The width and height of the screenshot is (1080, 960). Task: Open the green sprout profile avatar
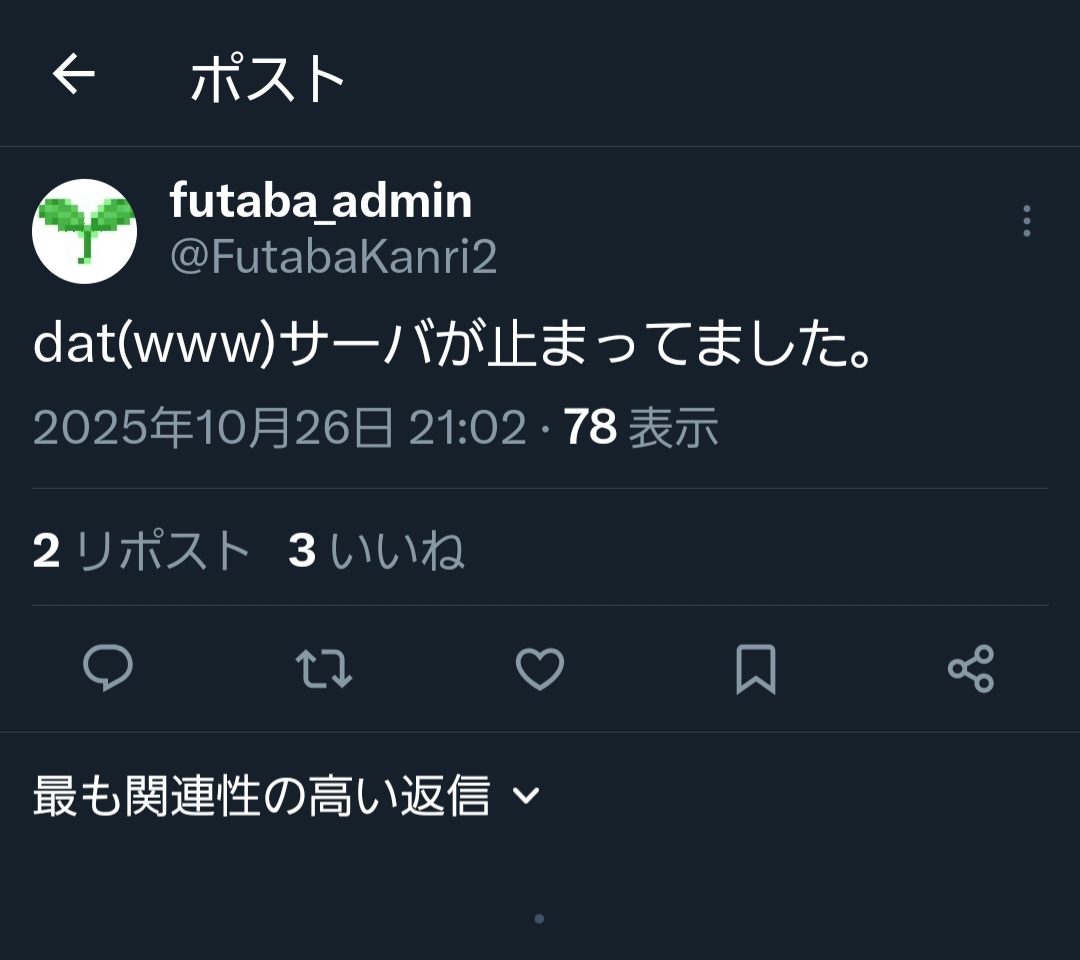[85, 231]
